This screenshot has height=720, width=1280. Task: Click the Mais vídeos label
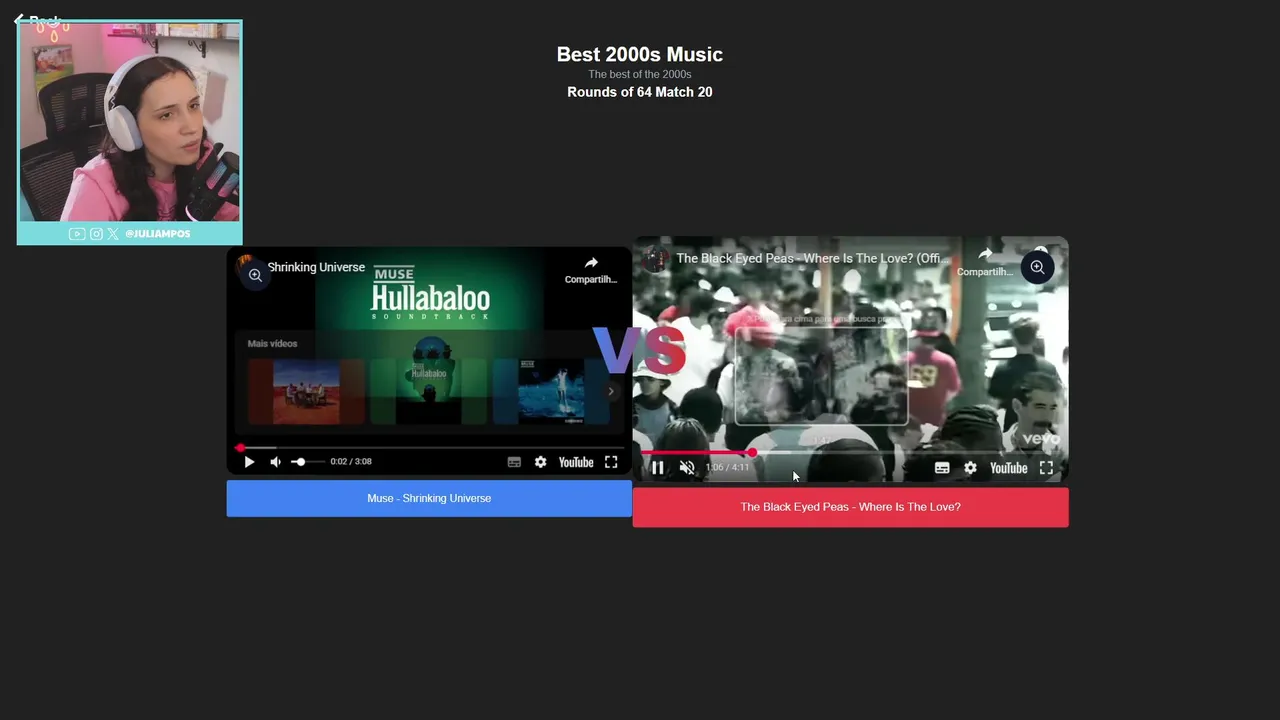(272, 343)
